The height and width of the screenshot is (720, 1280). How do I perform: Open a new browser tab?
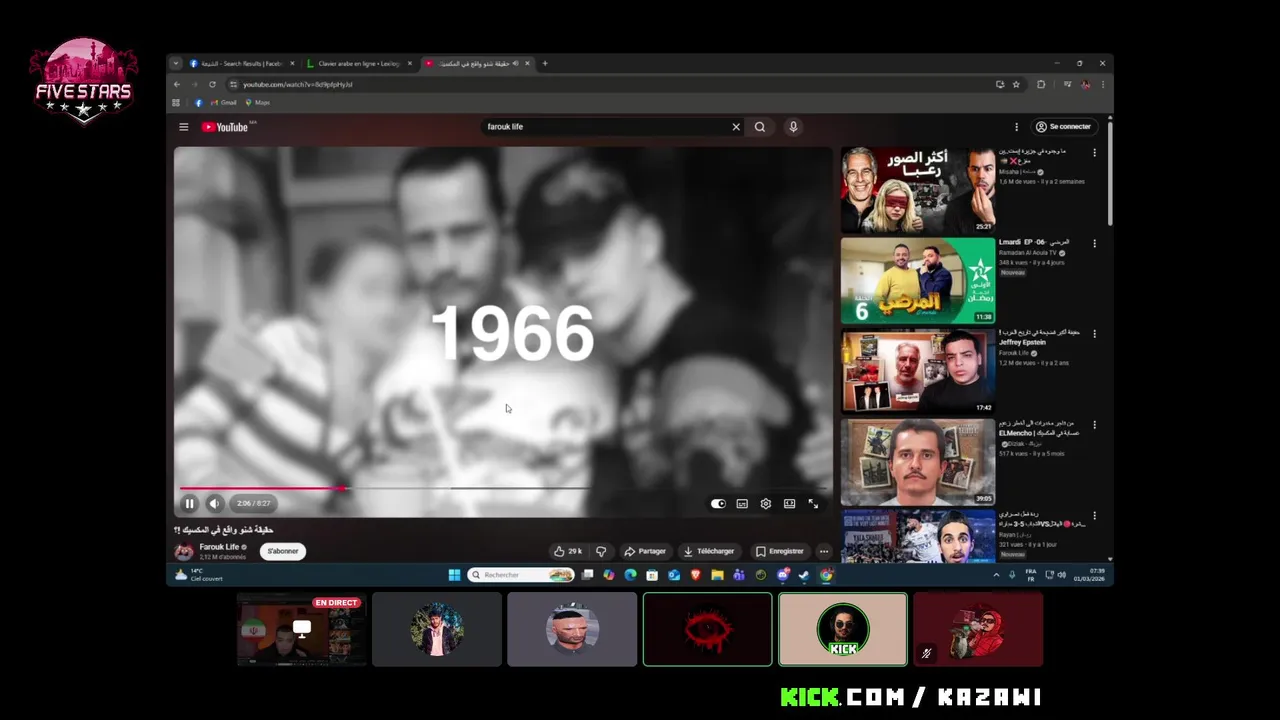[545, 63]
